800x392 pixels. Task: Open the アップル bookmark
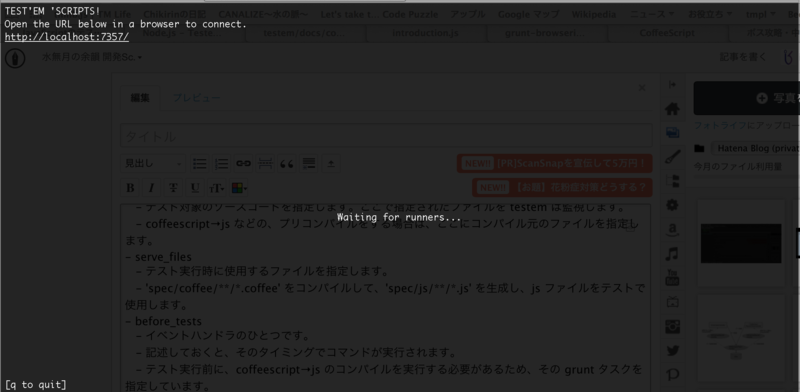point(468,14)
